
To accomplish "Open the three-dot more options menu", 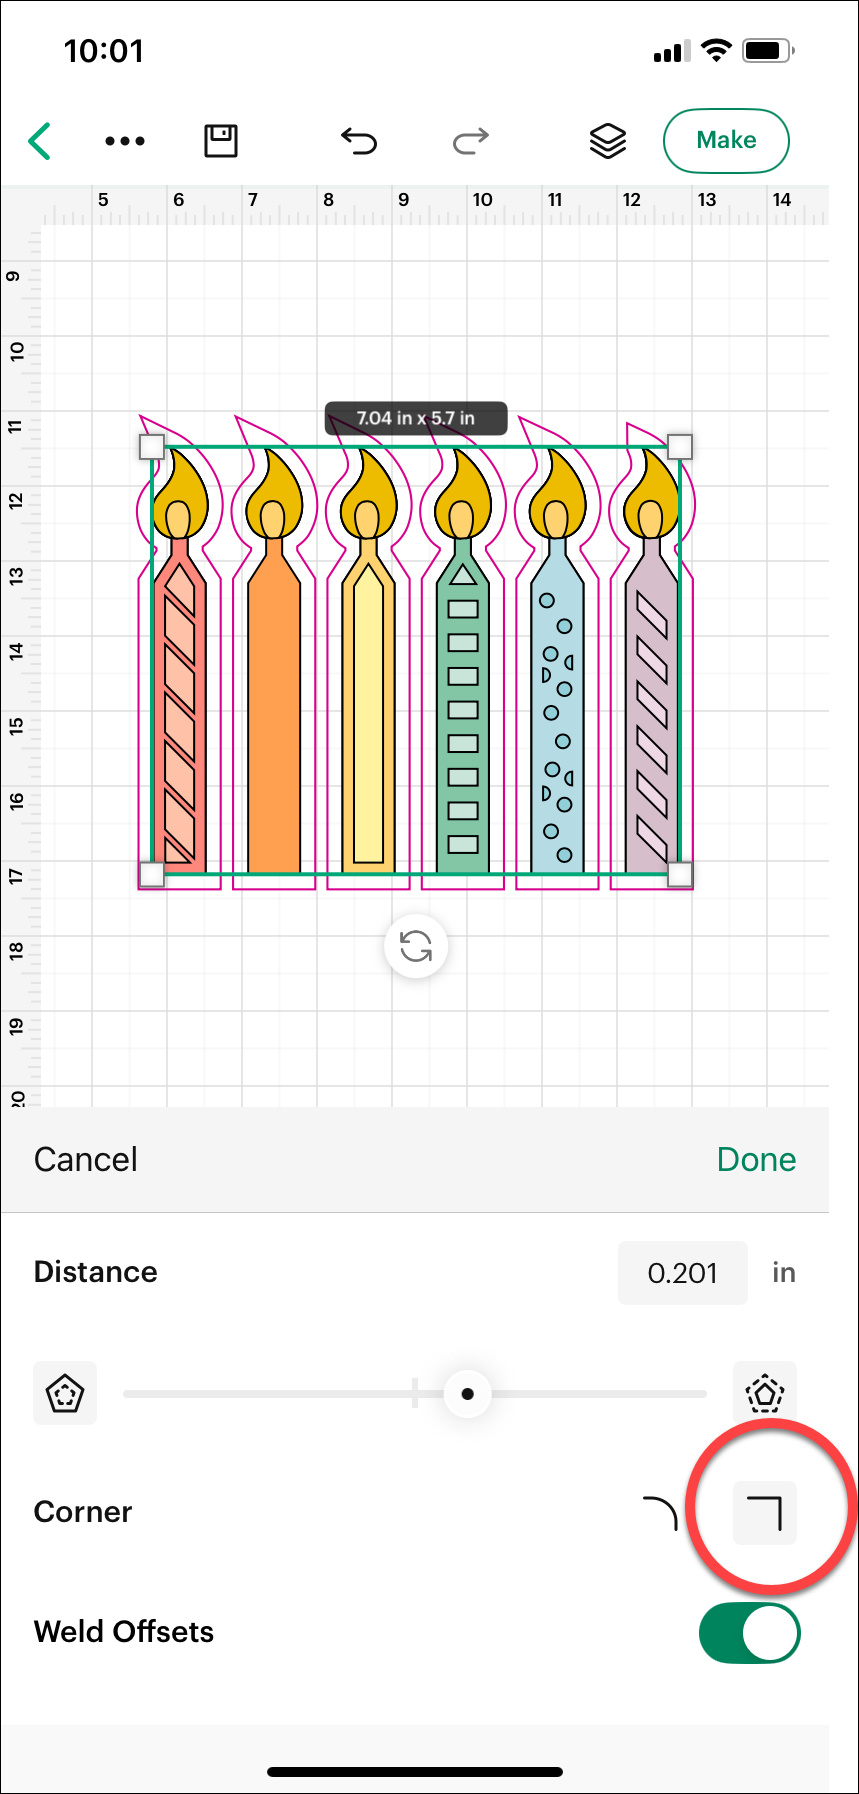I will tap(125, 141).
